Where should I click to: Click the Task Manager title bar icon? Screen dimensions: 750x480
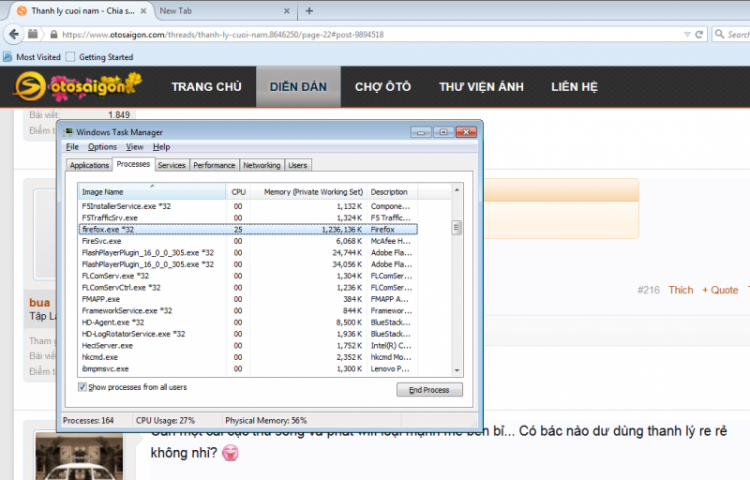click(69, 132)
